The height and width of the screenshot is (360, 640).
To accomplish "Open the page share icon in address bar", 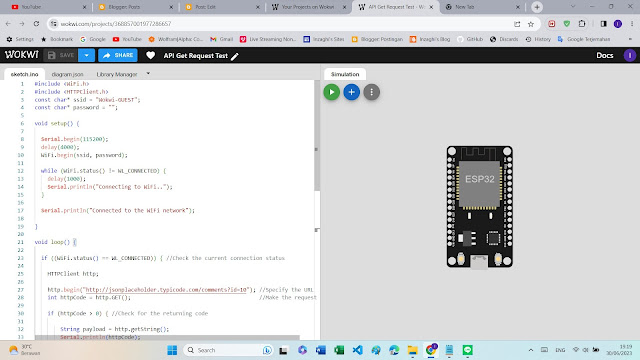I will pyautogui.click(x=517, y=24).
